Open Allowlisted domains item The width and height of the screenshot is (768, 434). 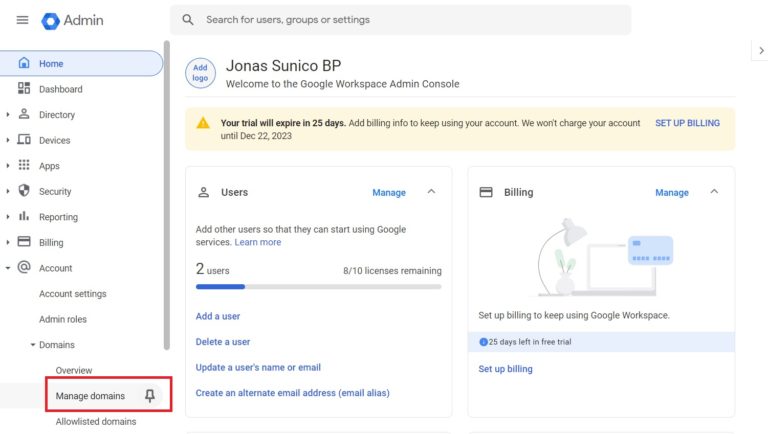[96, 421]
